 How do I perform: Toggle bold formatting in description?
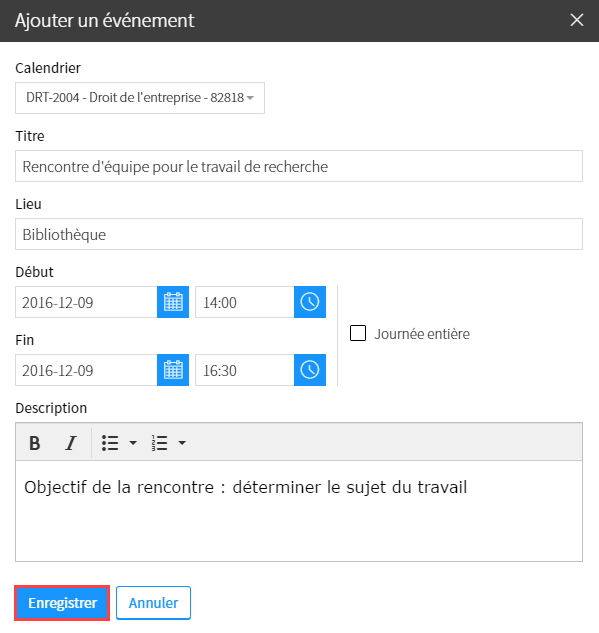point(35,443)
